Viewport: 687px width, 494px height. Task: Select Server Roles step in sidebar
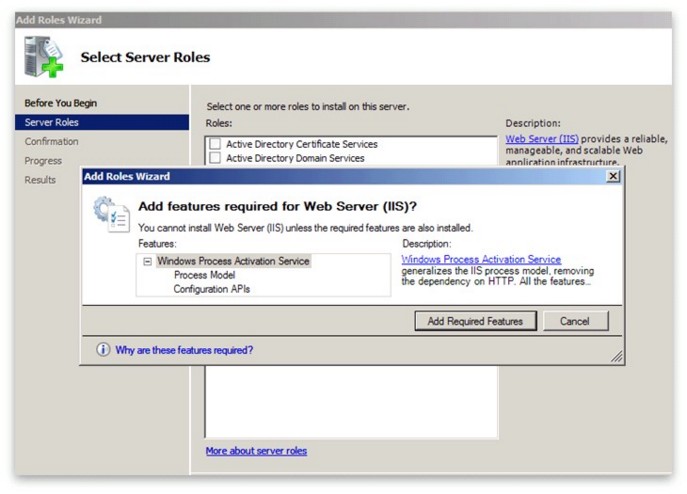tap(102, 122)
